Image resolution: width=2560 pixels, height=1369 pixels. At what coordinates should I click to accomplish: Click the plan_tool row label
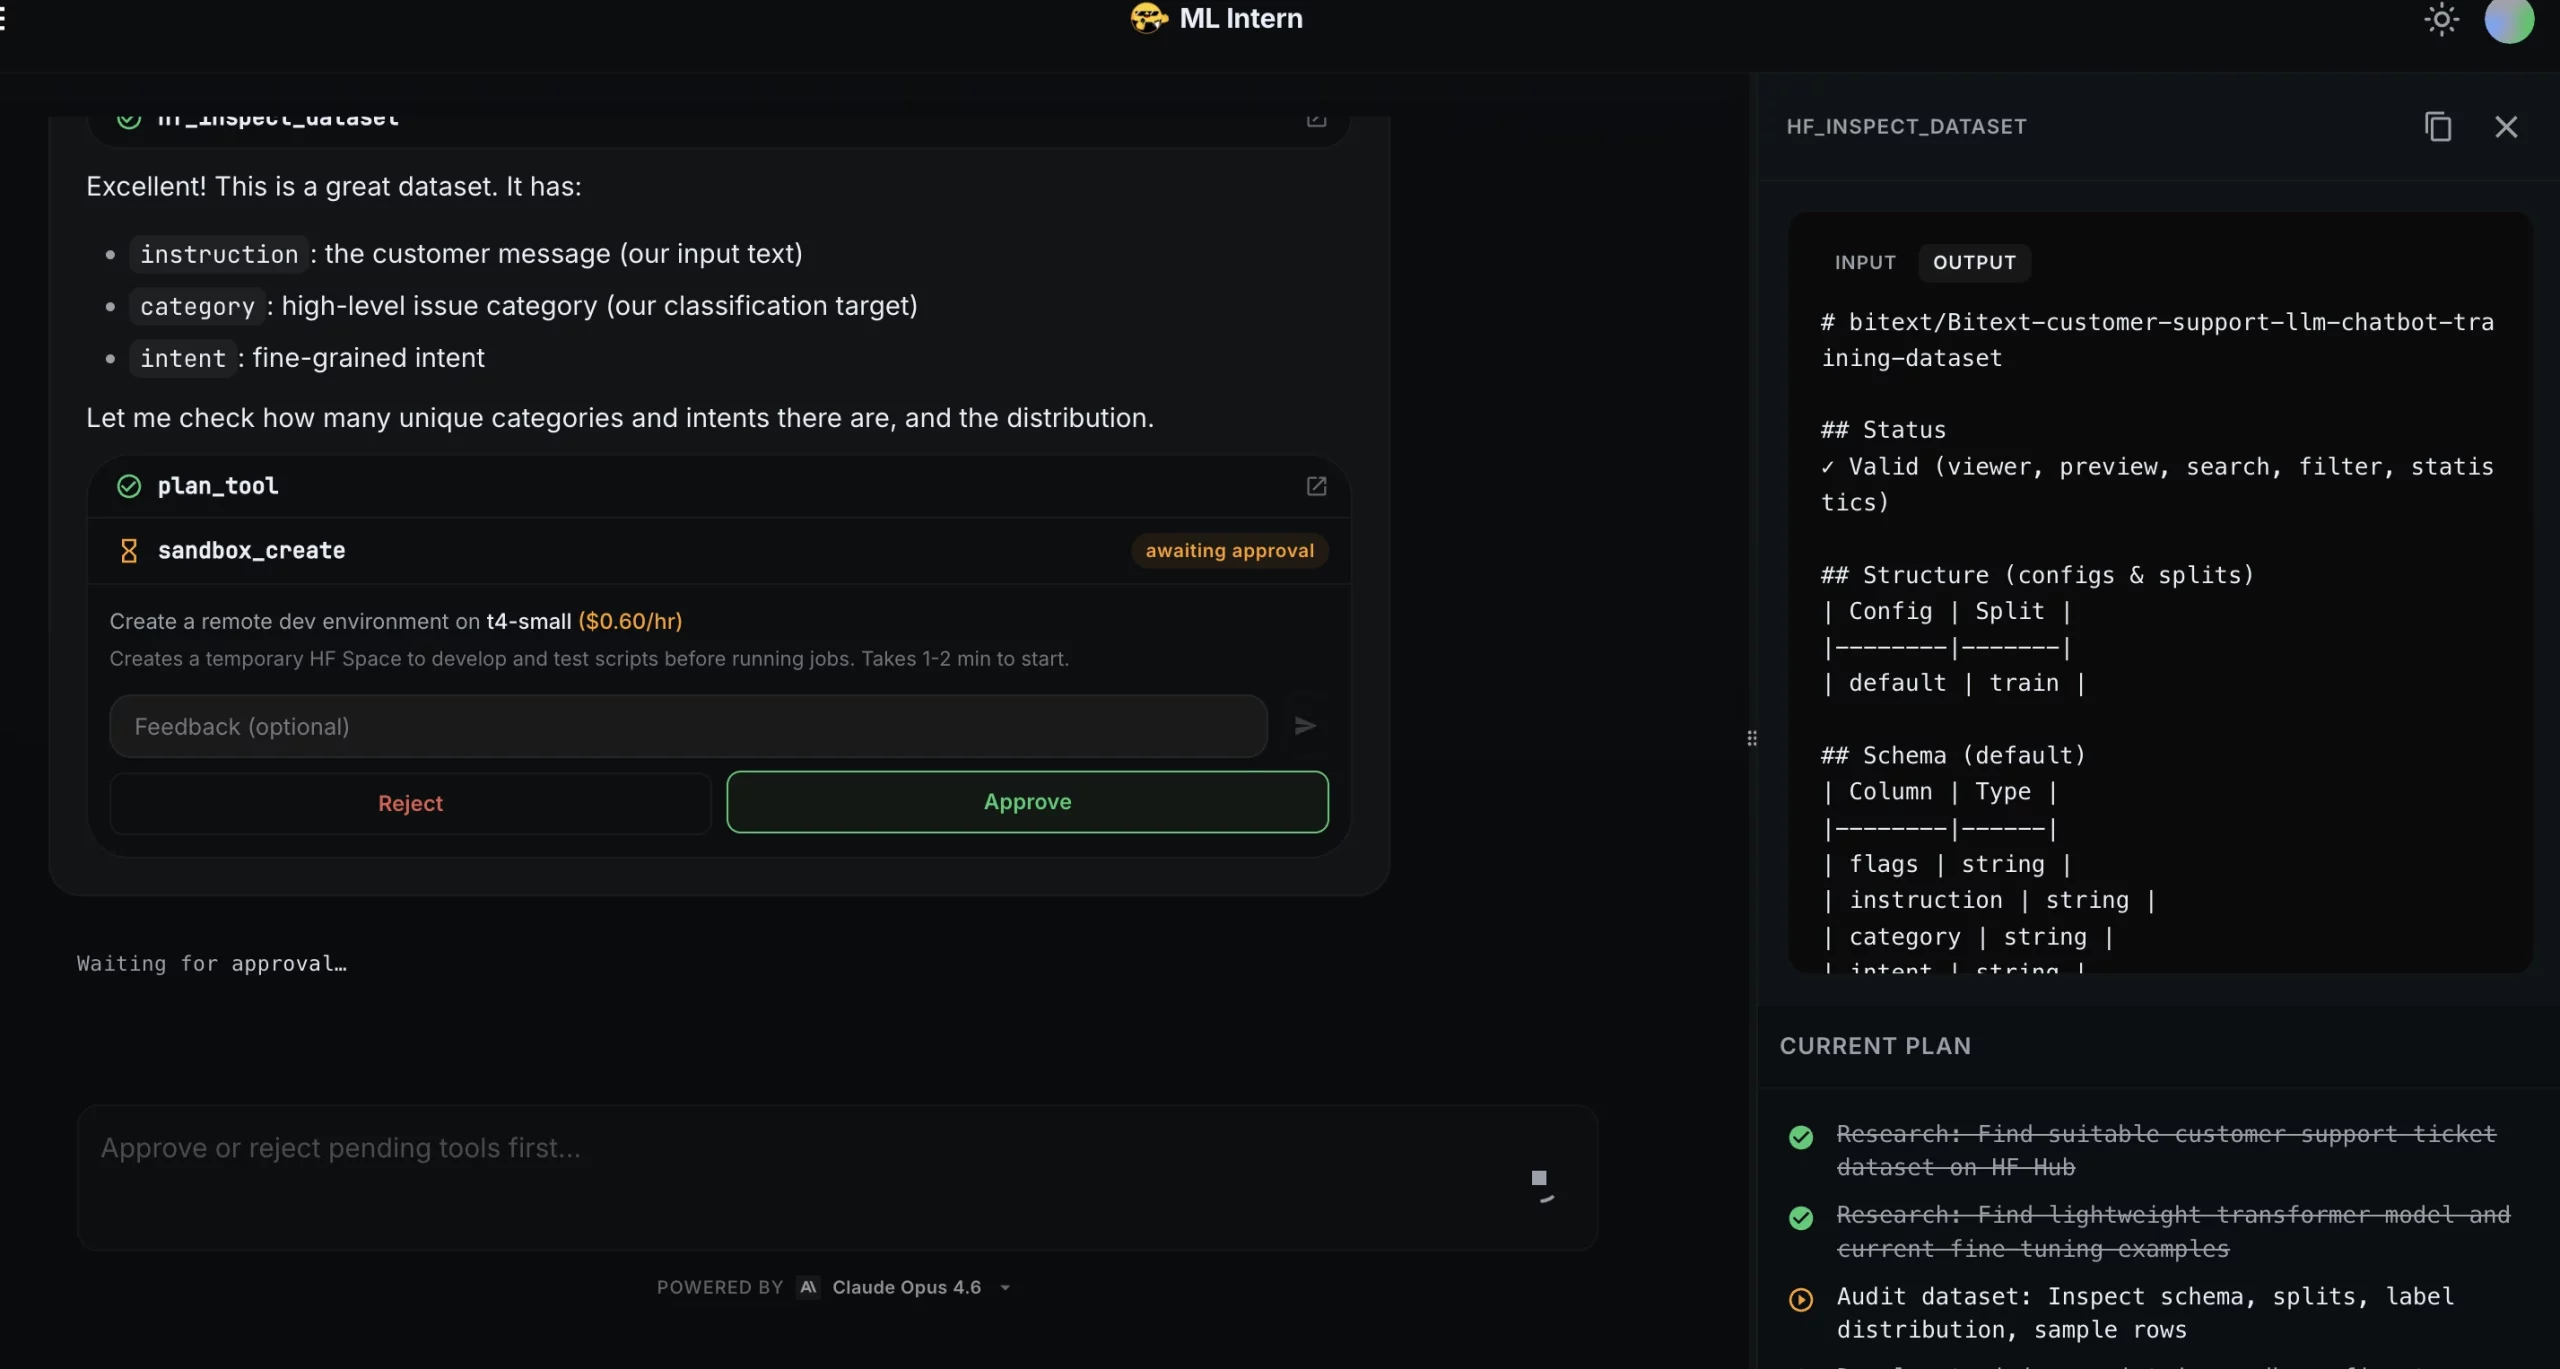(218, 486)
